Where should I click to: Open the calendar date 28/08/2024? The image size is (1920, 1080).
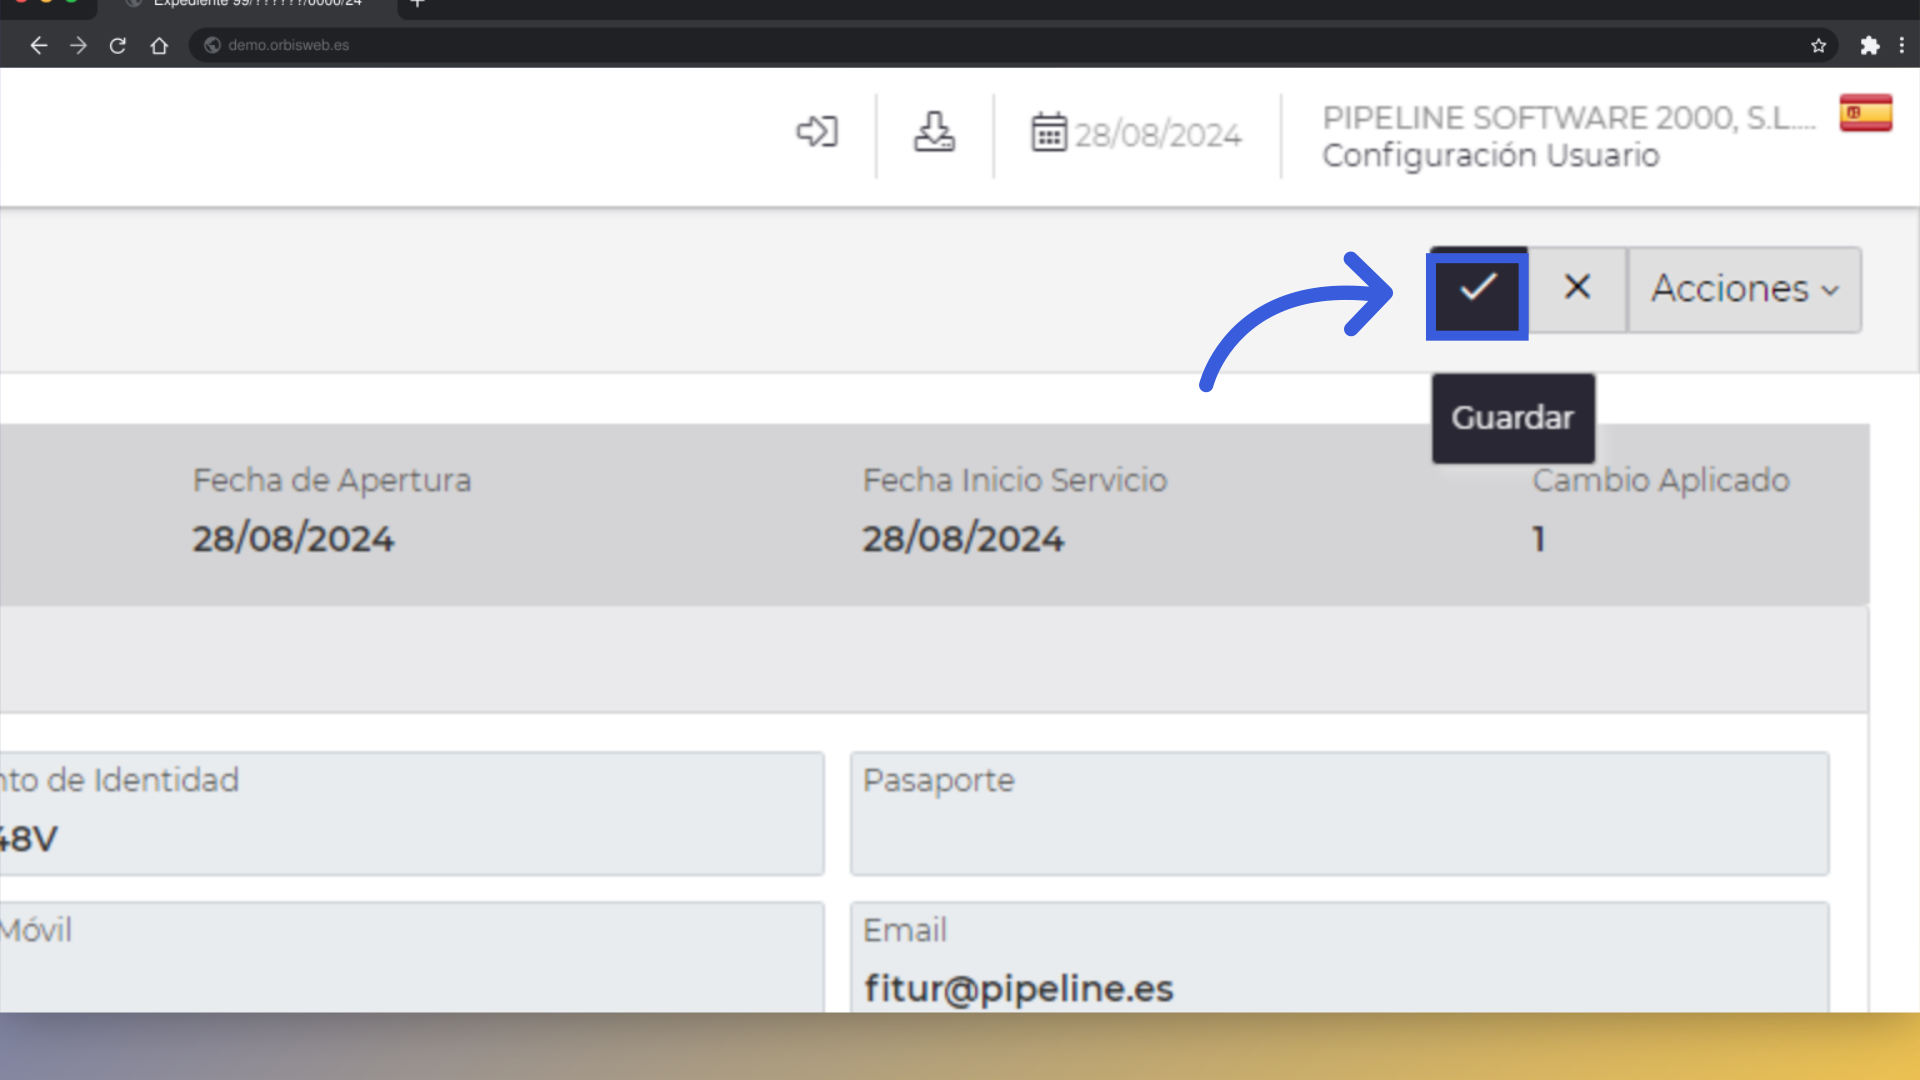pyautogui.click(x=1136, y=134)
